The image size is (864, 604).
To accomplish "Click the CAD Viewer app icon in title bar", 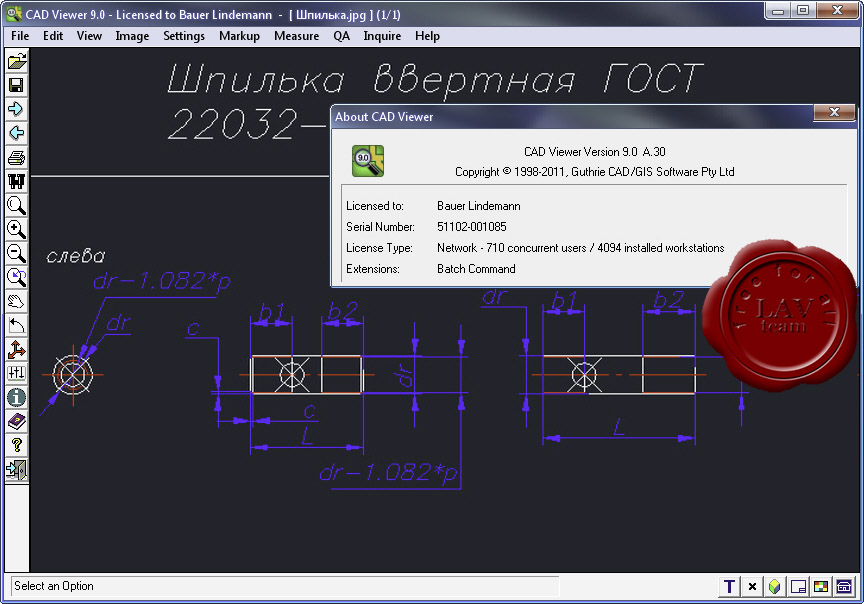I will (x=14, y=14).
